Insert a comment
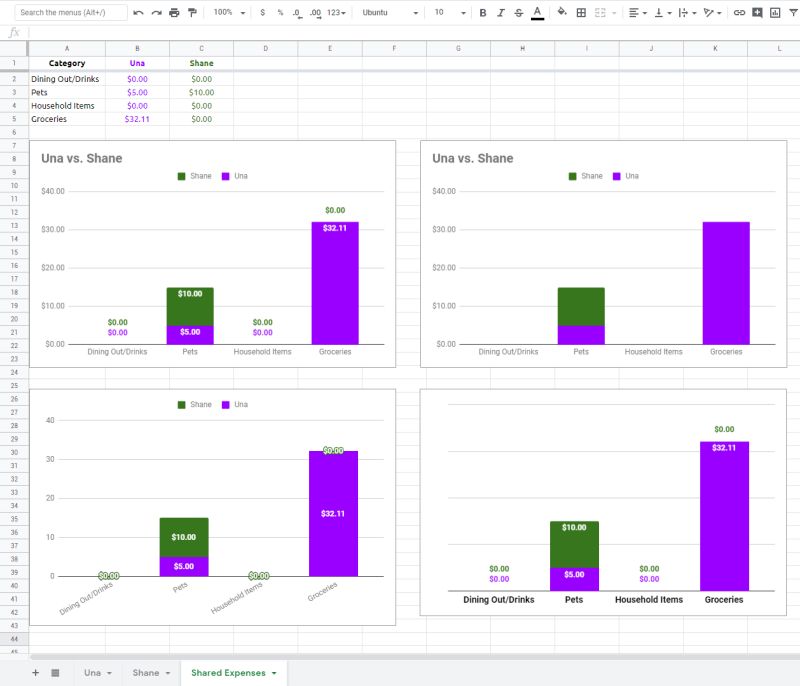This screenshot has width=800, height=686. [x=757, y=12]
